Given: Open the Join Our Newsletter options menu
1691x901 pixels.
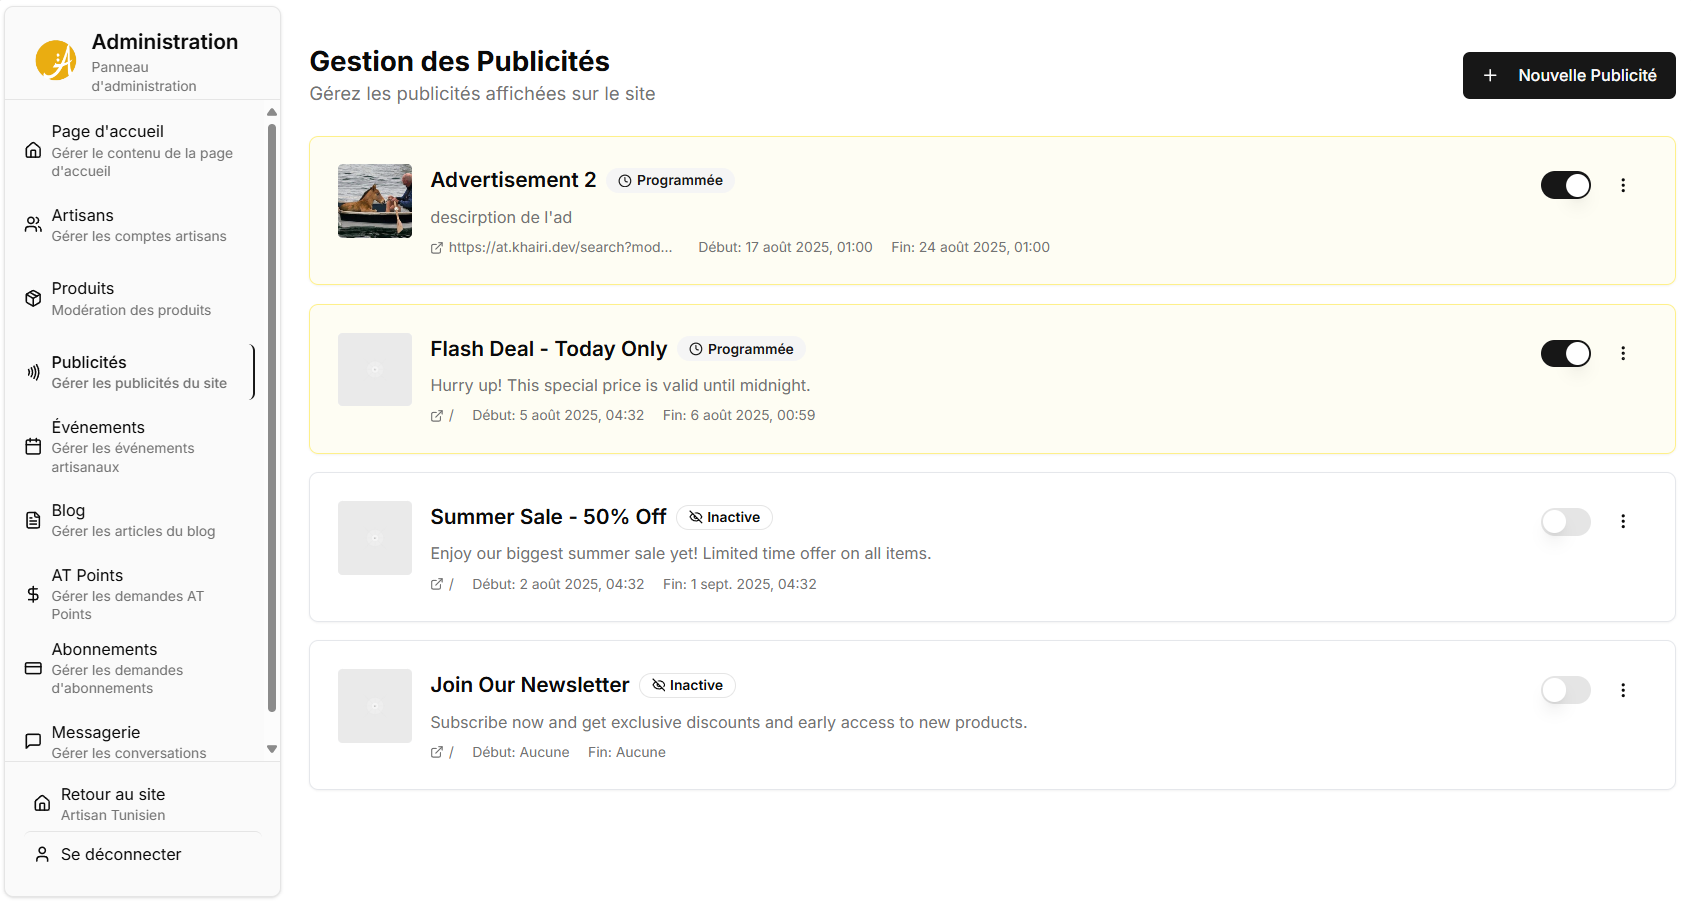Looking at the screenshot, I should click(x=1623, y=690).
